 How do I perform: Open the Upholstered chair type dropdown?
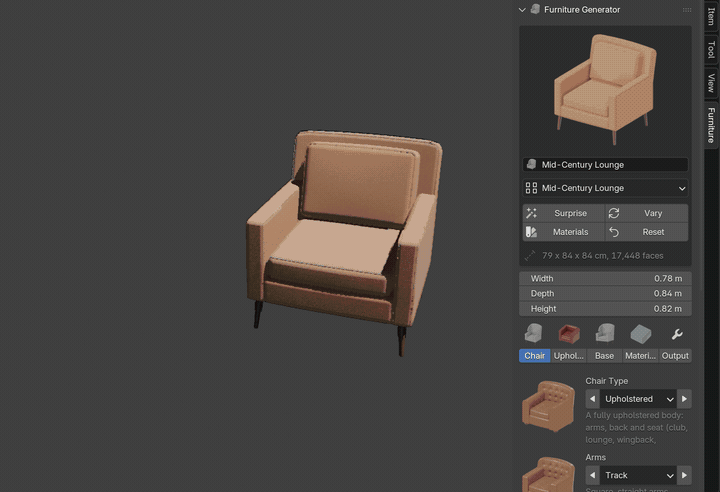638,399
